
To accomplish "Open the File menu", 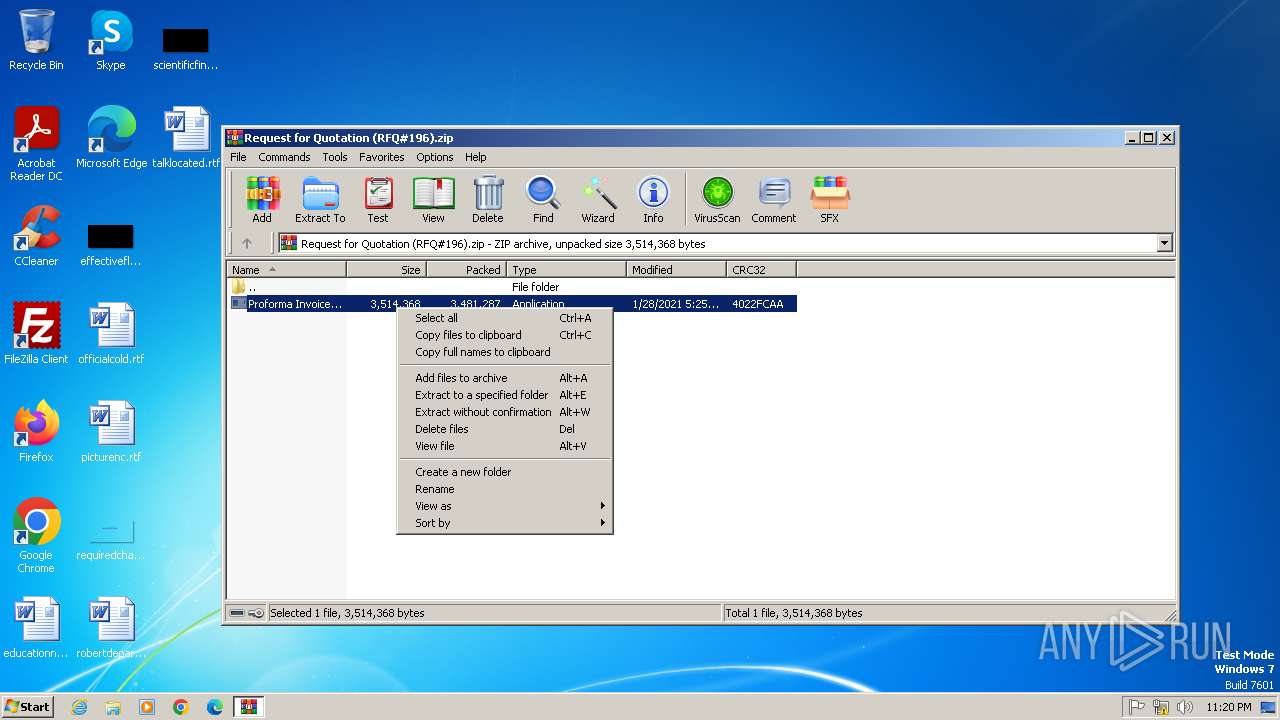I will 238,157.
